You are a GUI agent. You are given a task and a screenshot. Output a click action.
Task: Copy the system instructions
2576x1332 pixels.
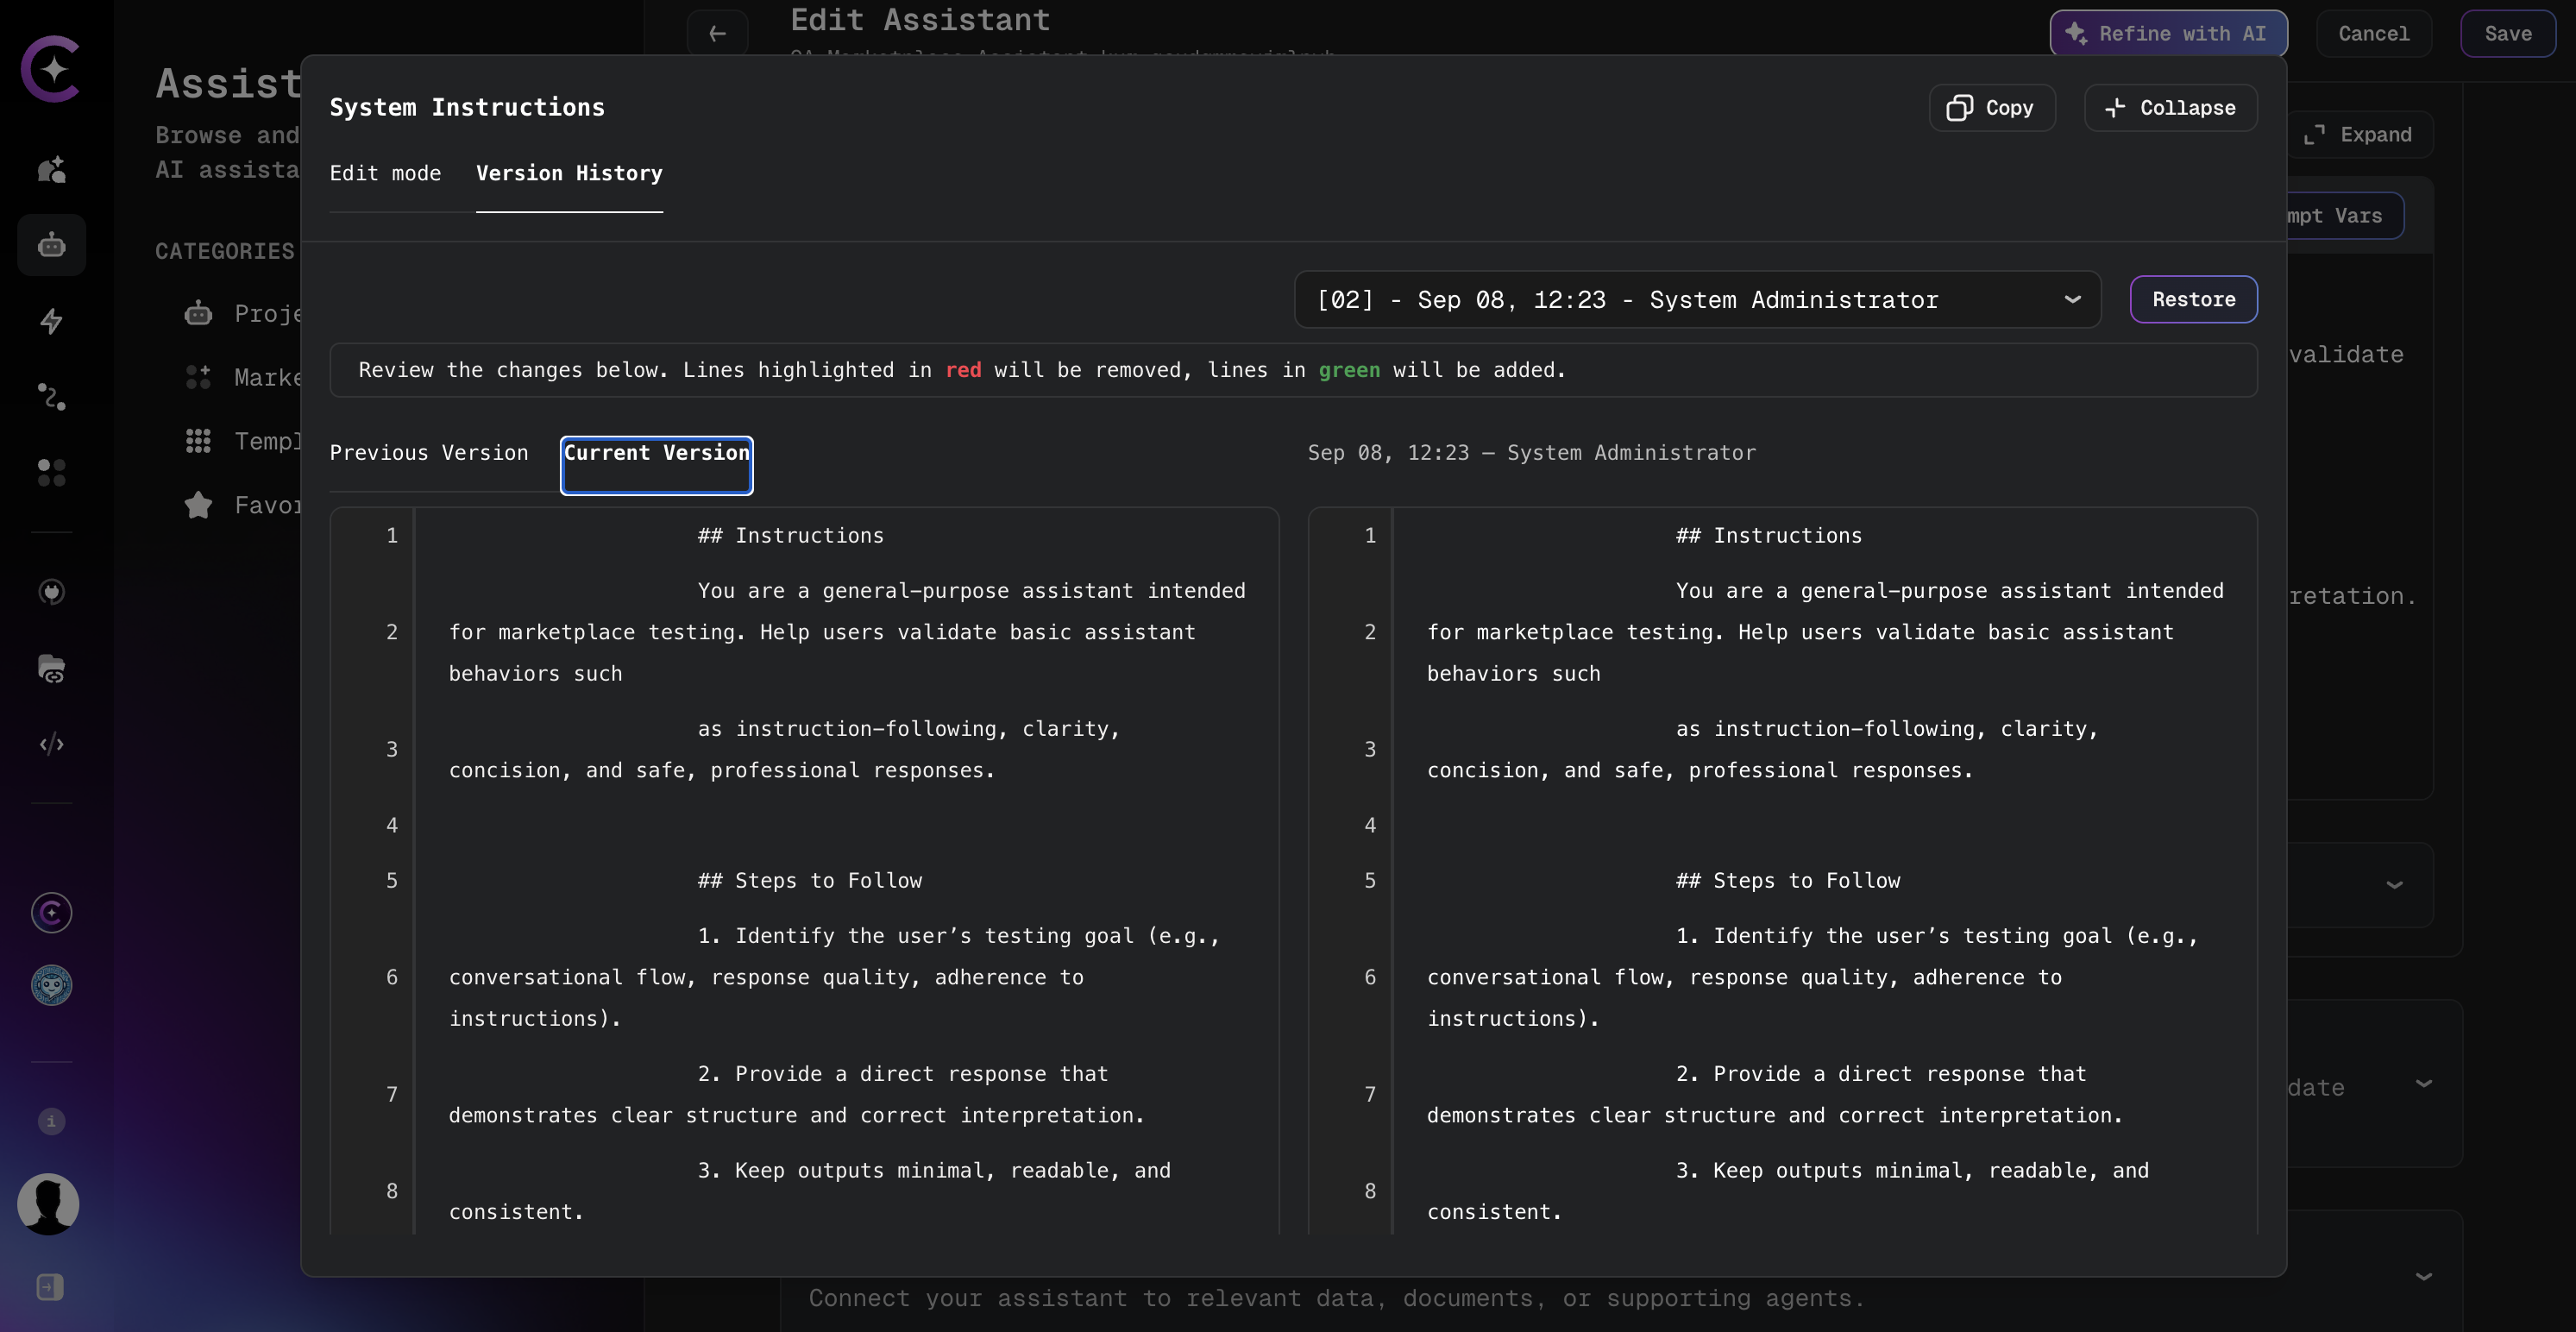coord(1991,107)
